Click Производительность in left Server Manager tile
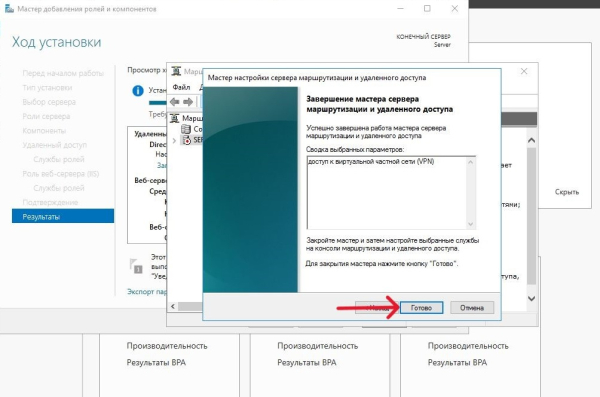 pos(167,346)
